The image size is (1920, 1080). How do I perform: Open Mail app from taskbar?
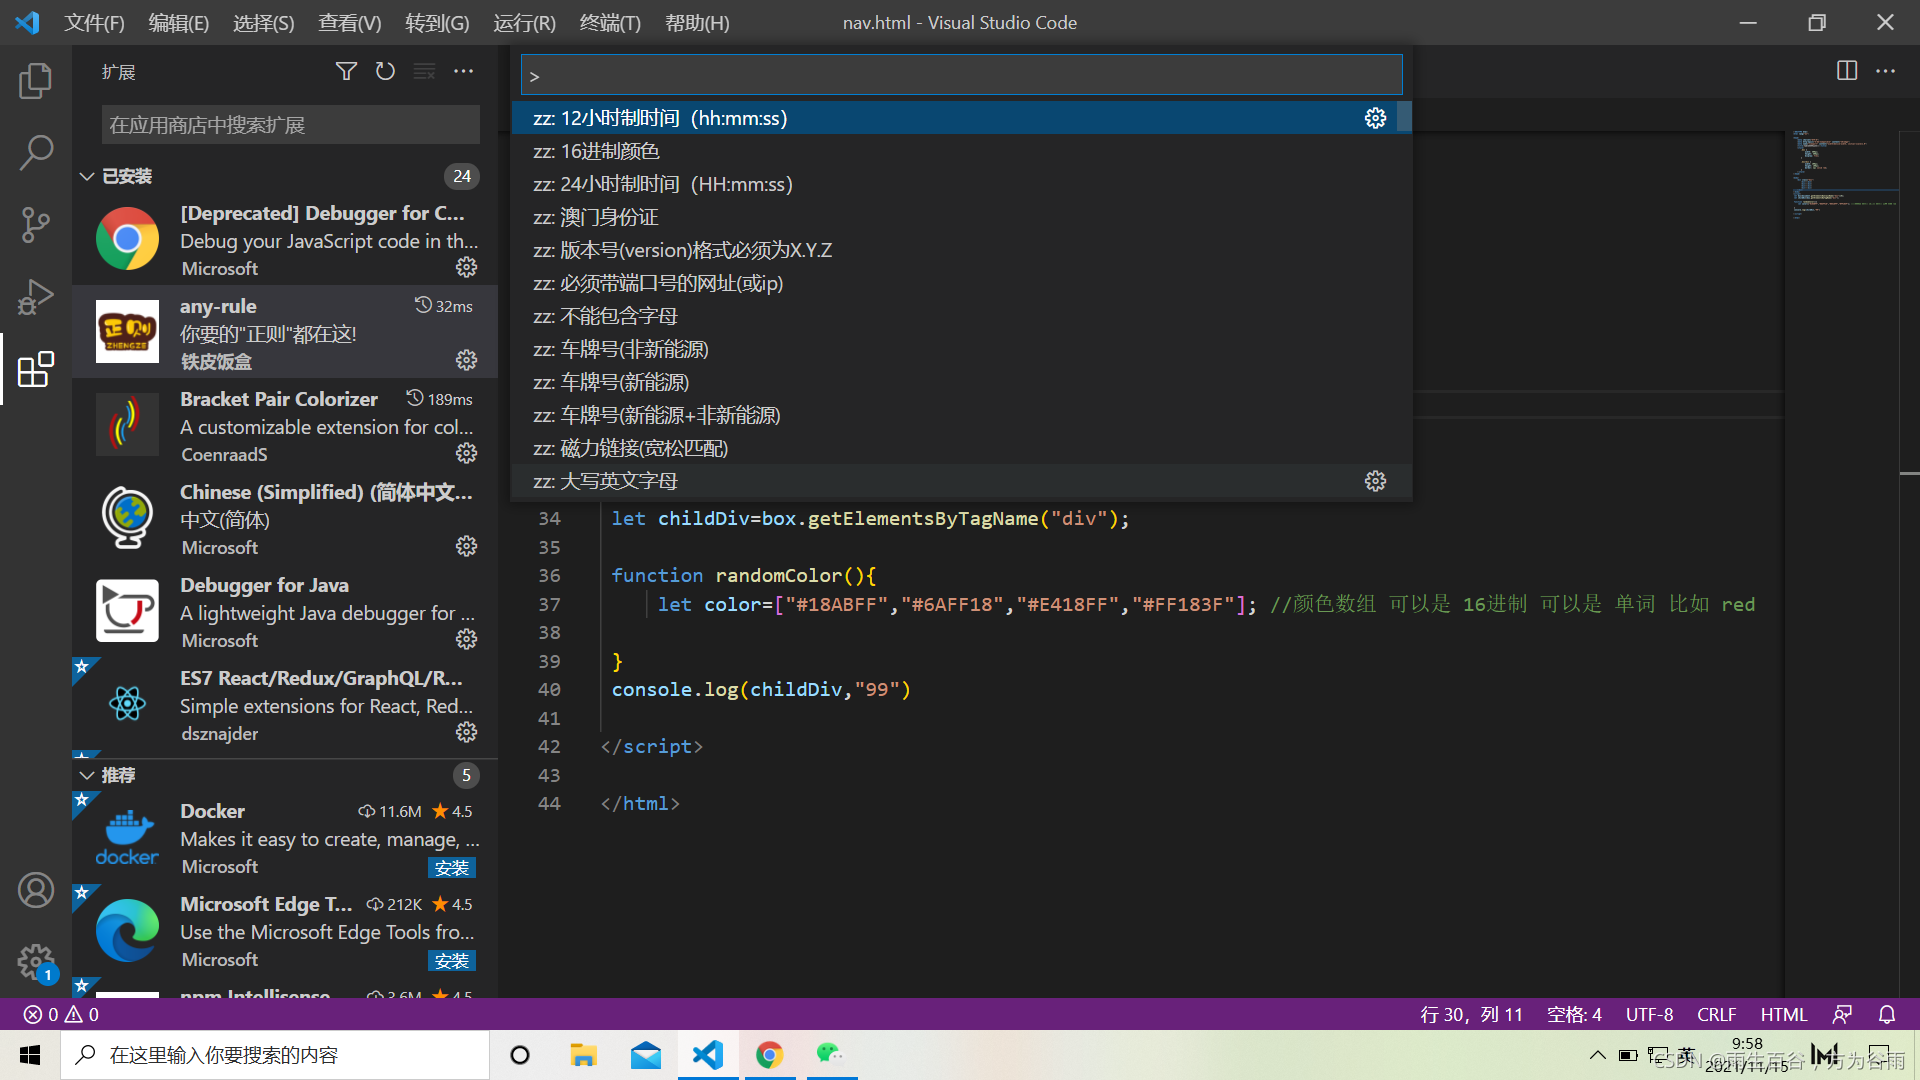pos(646,1055)
